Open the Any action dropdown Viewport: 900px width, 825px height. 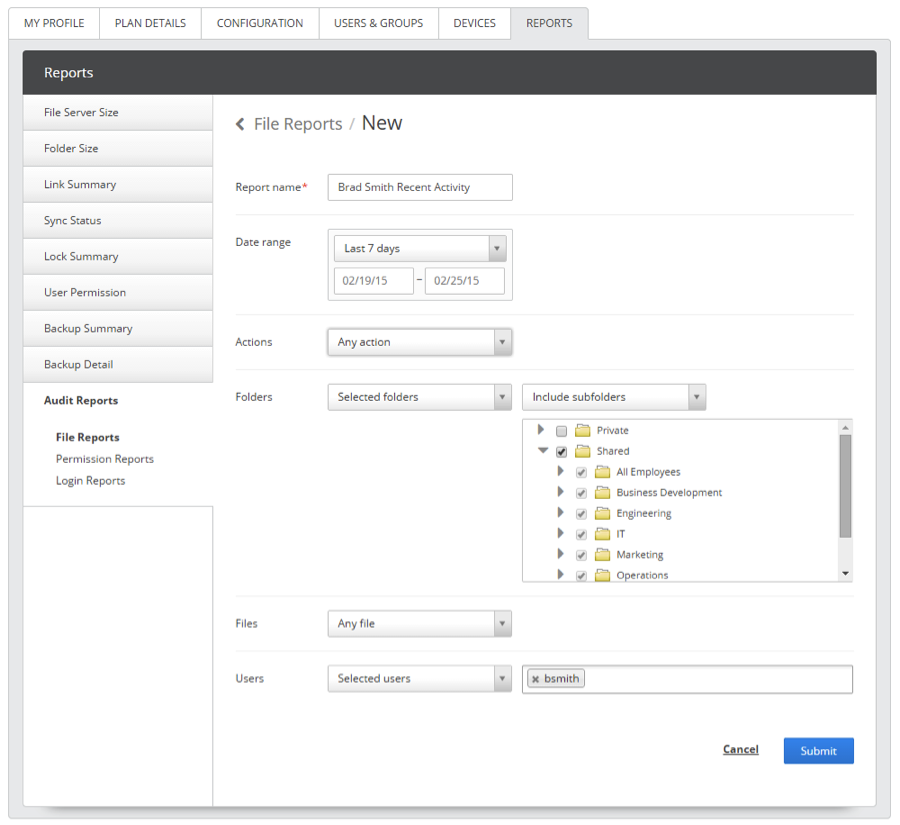[420, 342]
